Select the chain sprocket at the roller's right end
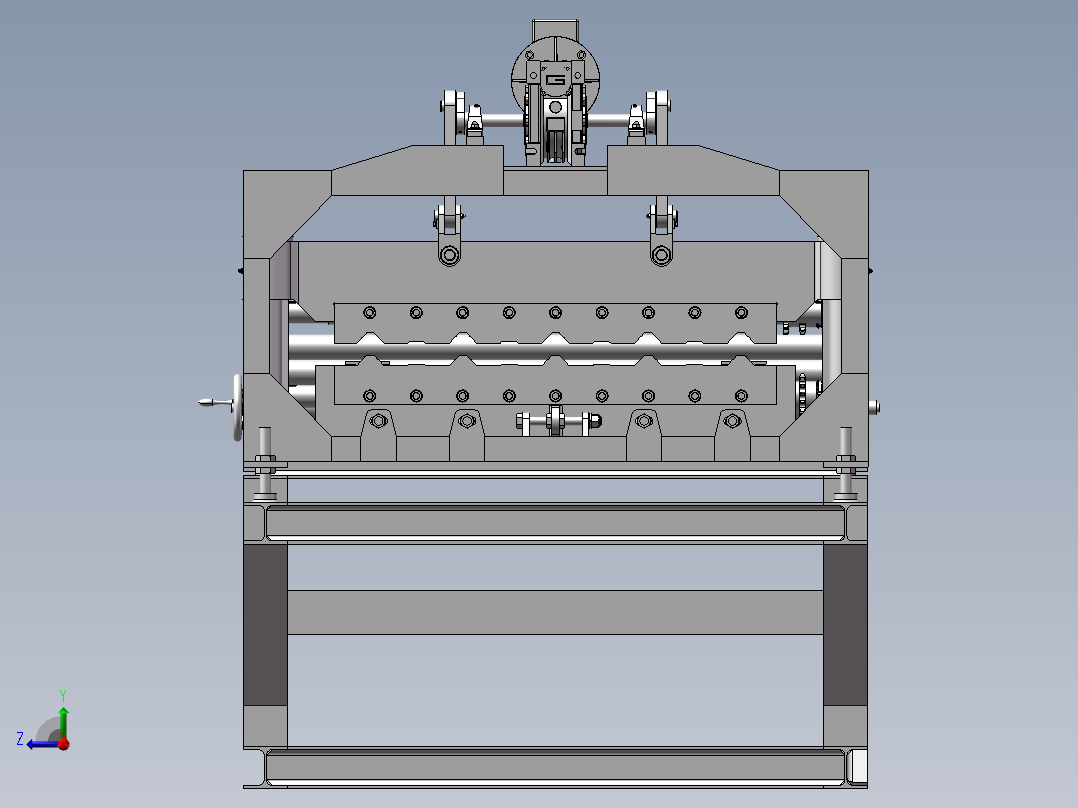Screen dimensions: 1078x808 coord(802,395)
